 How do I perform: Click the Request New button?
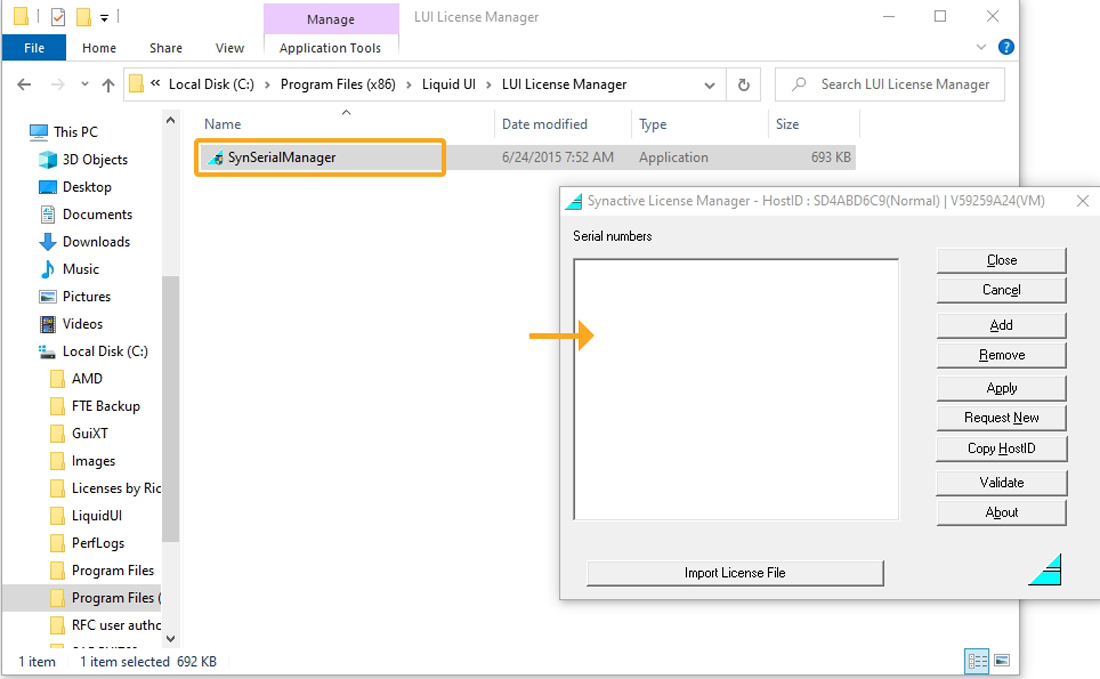1001,418
